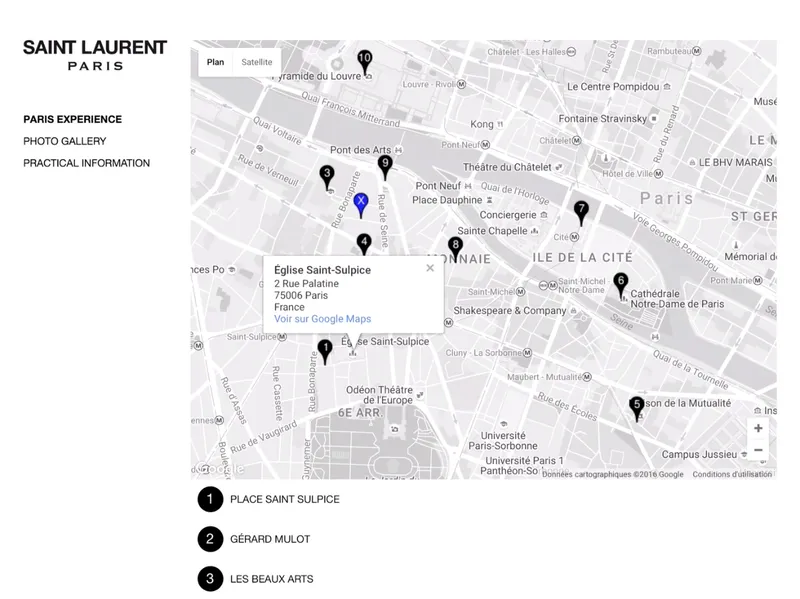Select map marker number 6 at Notre-Dame
The image size is (800, 599).
621,284
